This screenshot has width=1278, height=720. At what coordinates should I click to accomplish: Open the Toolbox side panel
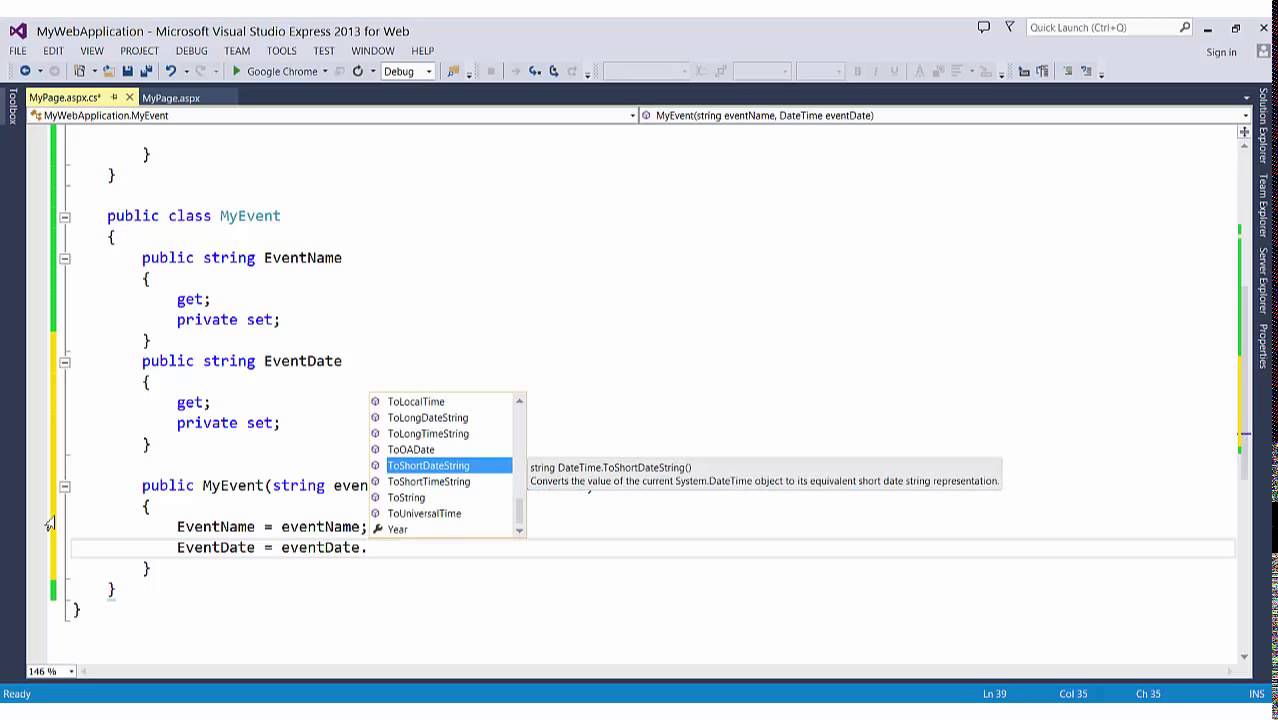click(x=13, y=106)
